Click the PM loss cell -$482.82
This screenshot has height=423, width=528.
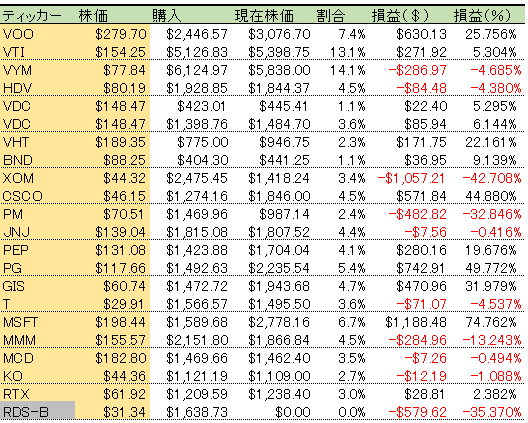coord(417,214)
